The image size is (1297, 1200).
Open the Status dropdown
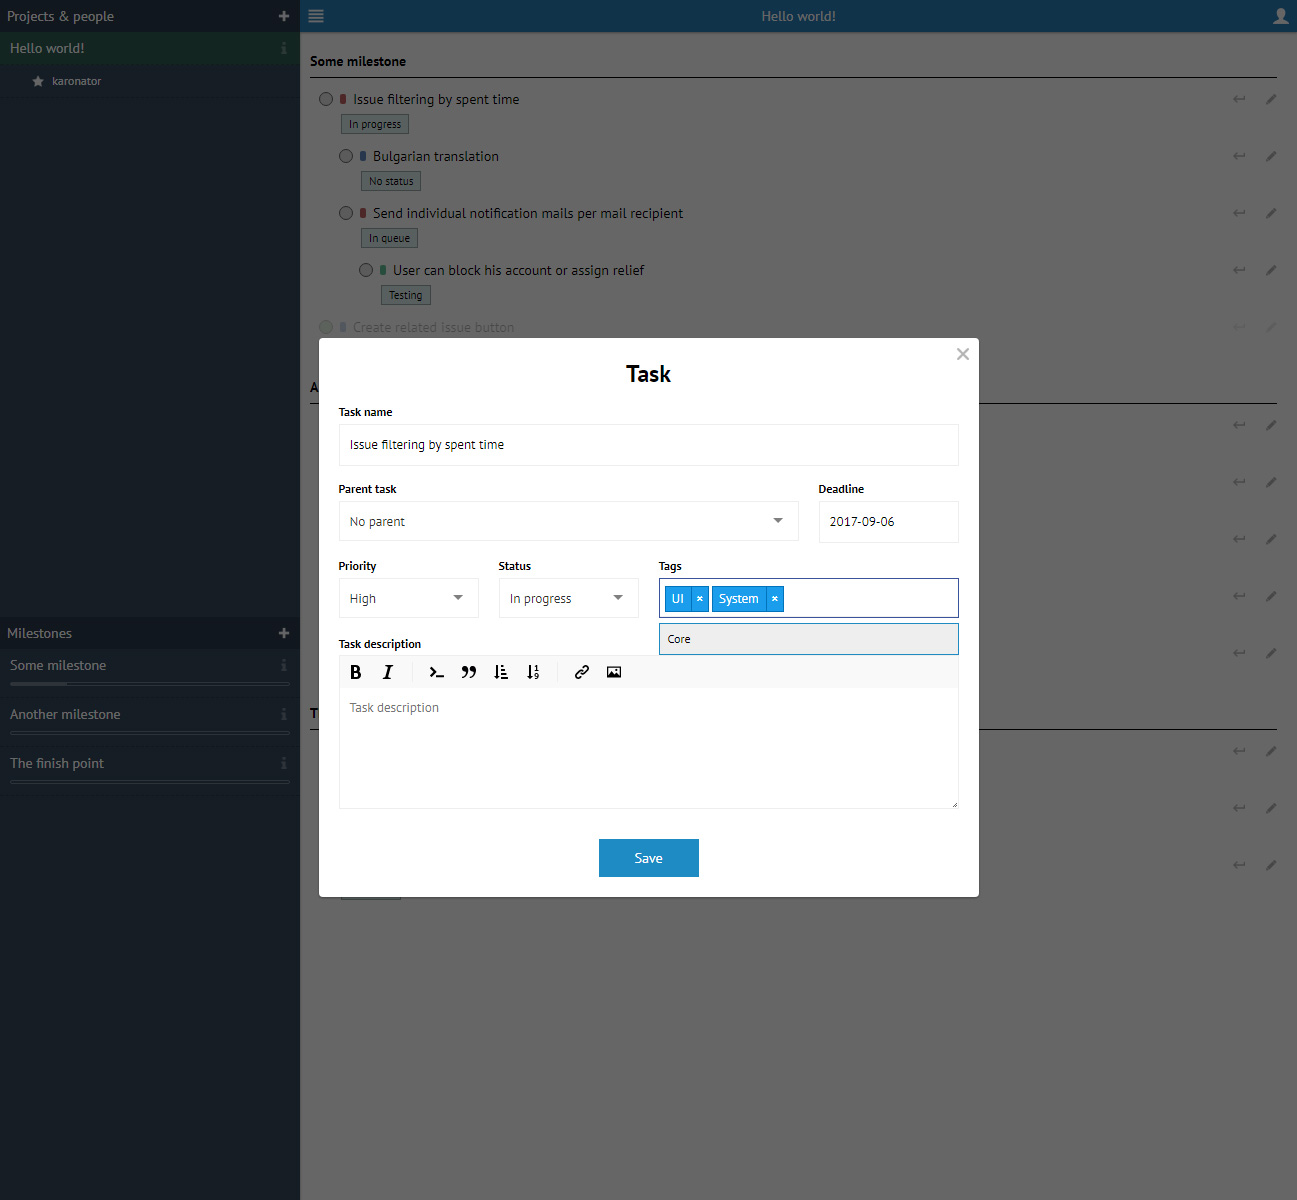coord(568,598)
